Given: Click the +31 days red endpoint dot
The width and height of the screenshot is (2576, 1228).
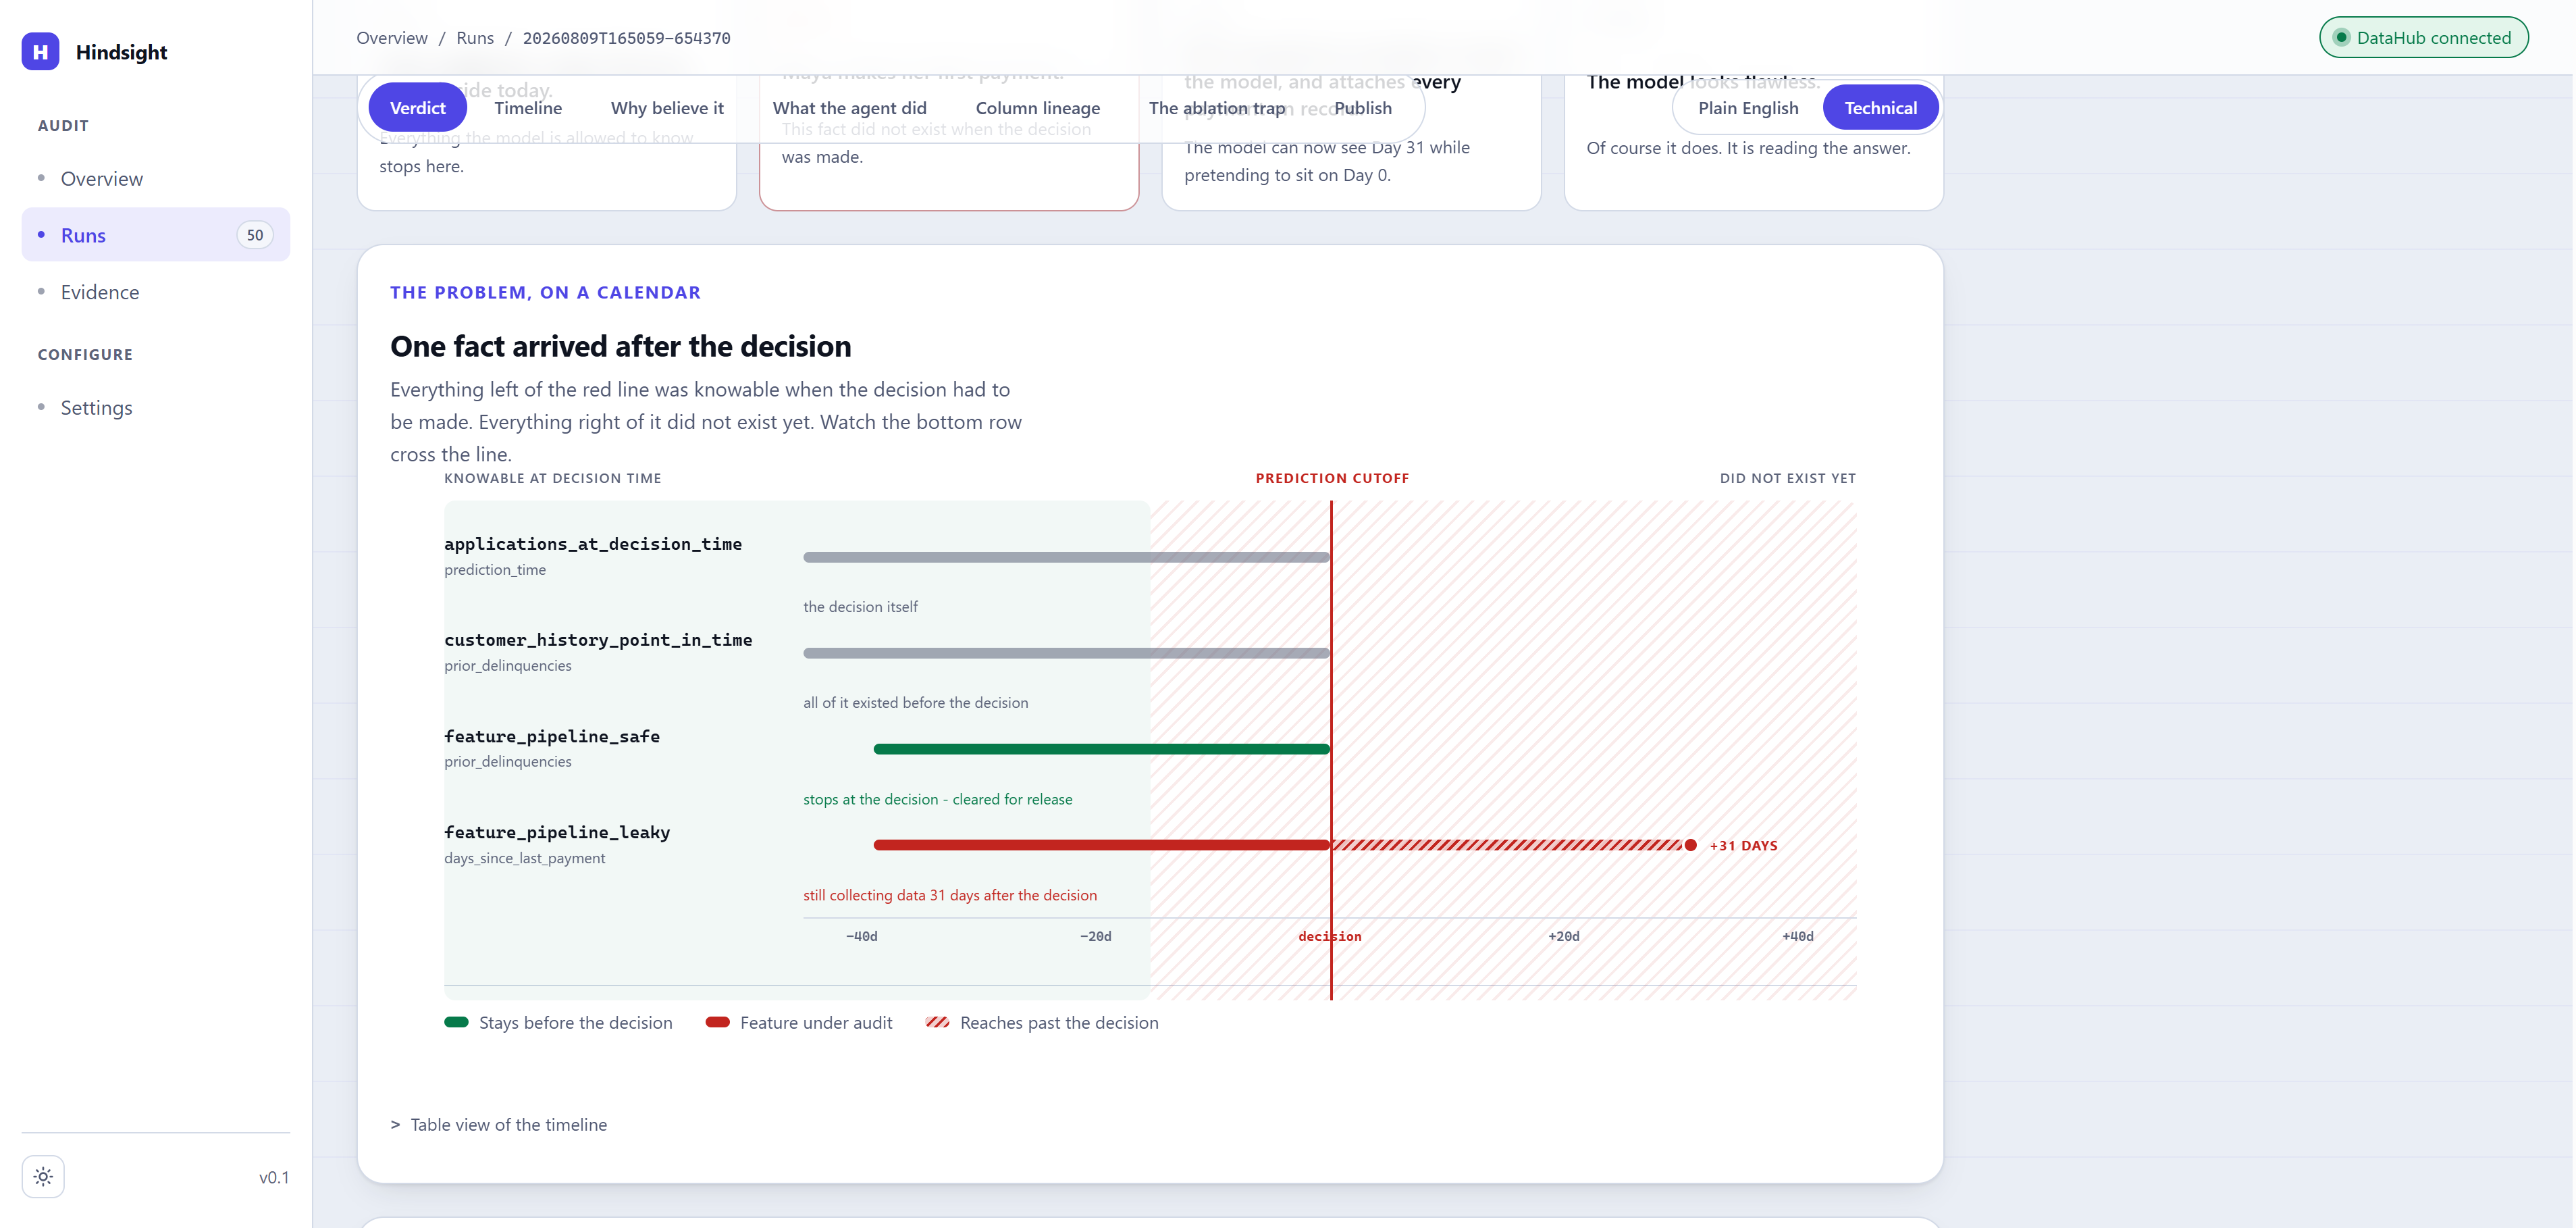Looking at the screenshot, I should click(1691, 845).
